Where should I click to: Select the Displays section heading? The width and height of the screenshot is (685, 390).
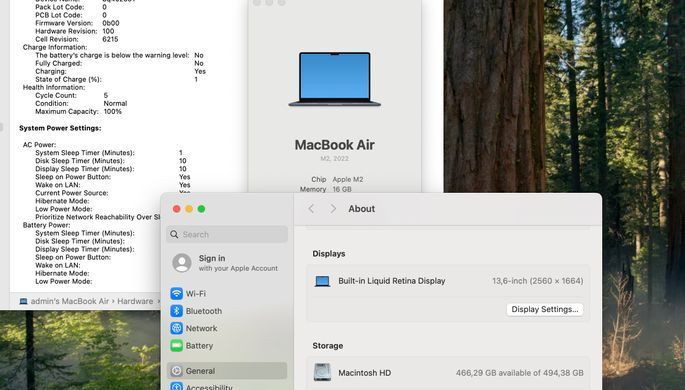pyautogui.click(x=329, y=254)
